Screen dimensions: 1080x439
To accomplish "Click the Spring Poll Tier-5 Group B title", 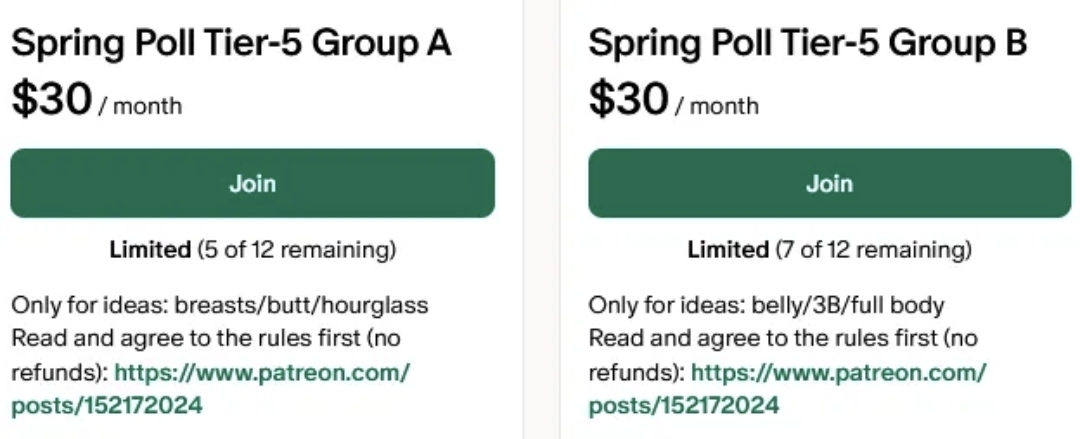I will click(808, 43).
